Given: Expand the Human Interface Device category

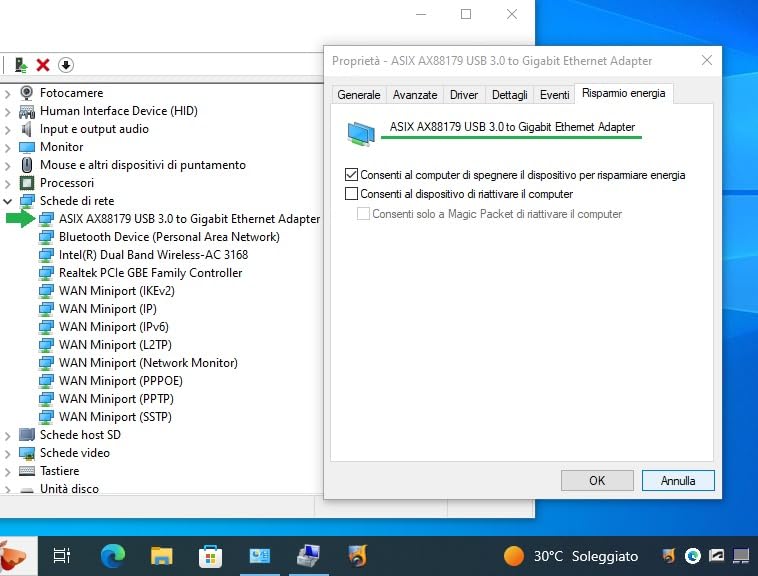Looking at the screenshot, I should [x=7, y=112].
